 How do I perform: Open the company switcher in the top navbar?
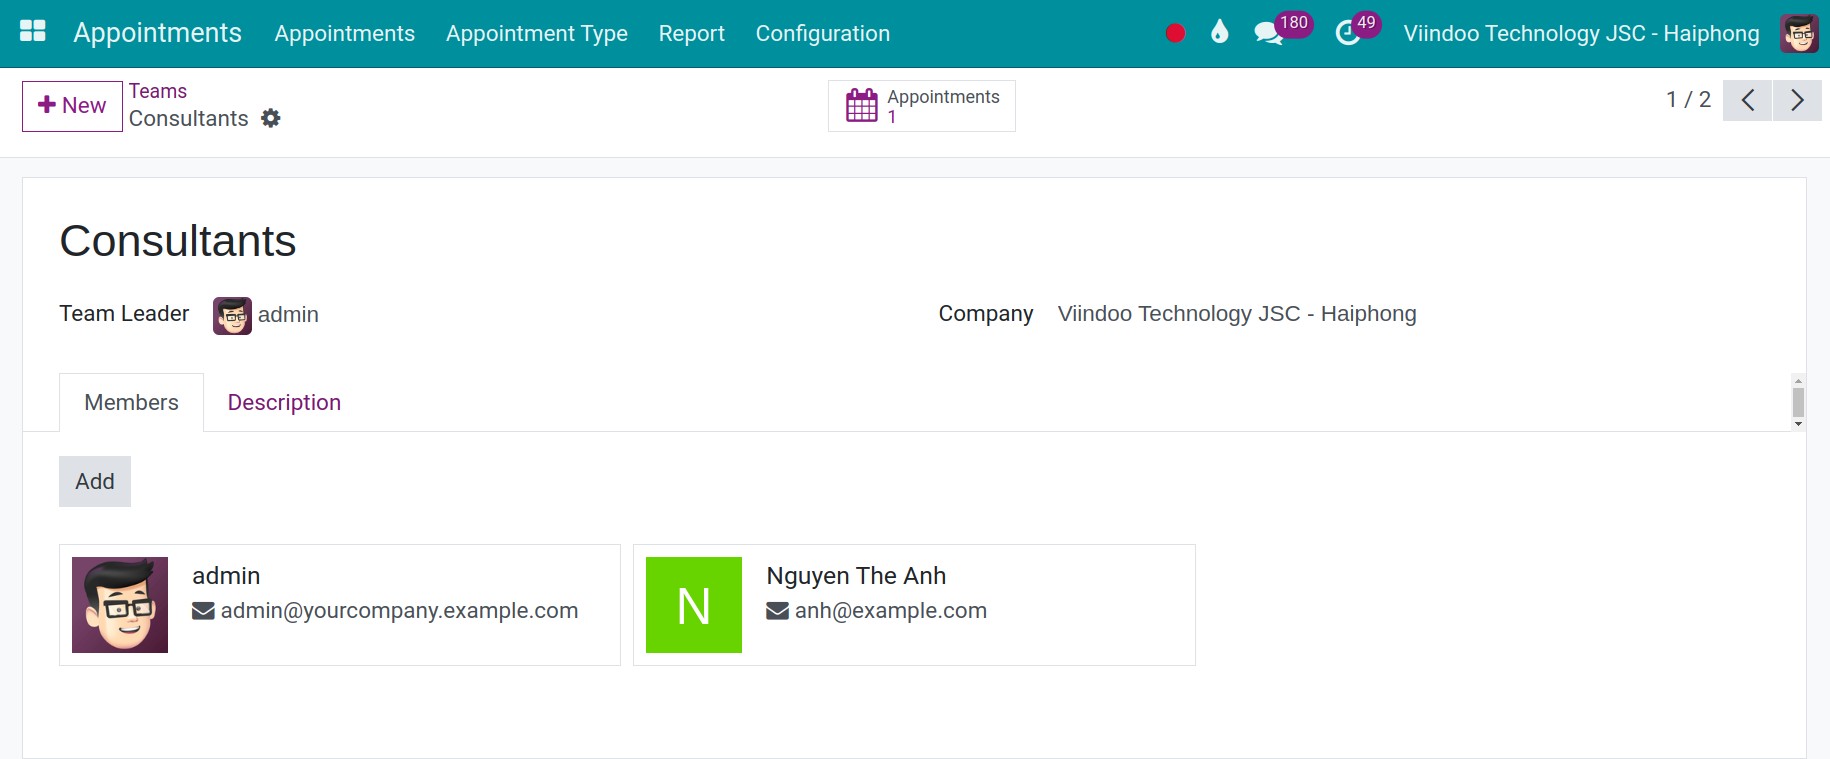tap(1581, 33)
